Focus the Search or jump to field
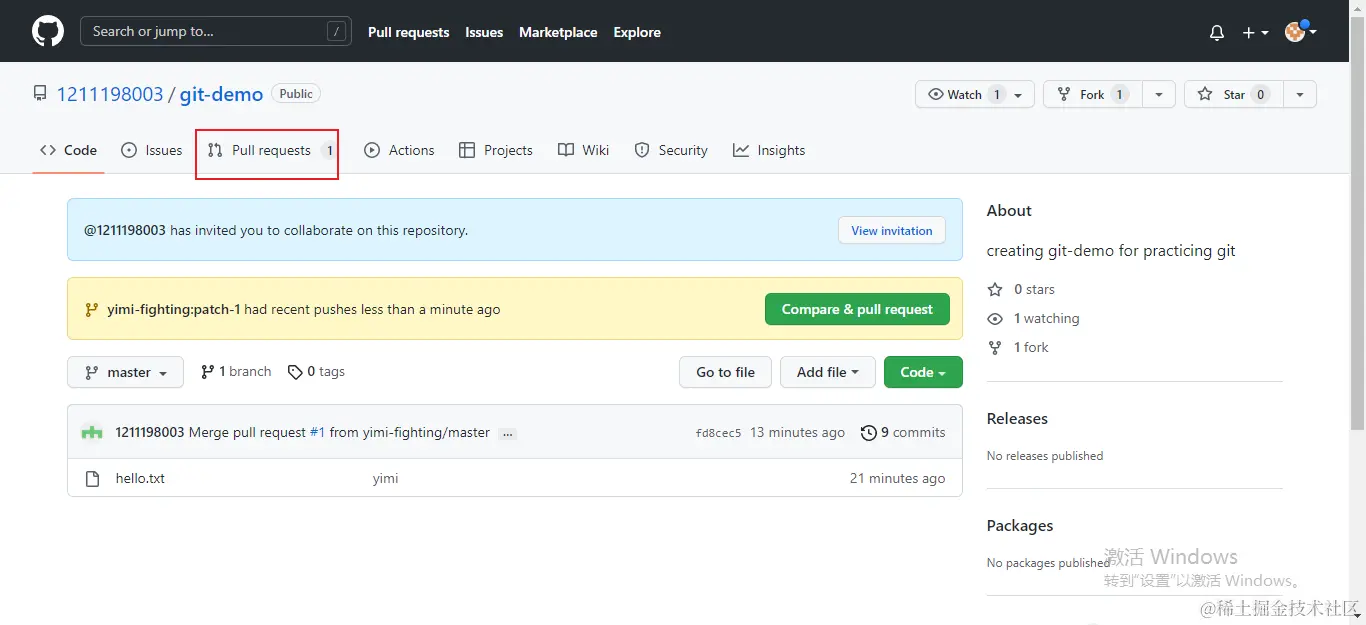1366x625 pixels. tap(216, 31)
